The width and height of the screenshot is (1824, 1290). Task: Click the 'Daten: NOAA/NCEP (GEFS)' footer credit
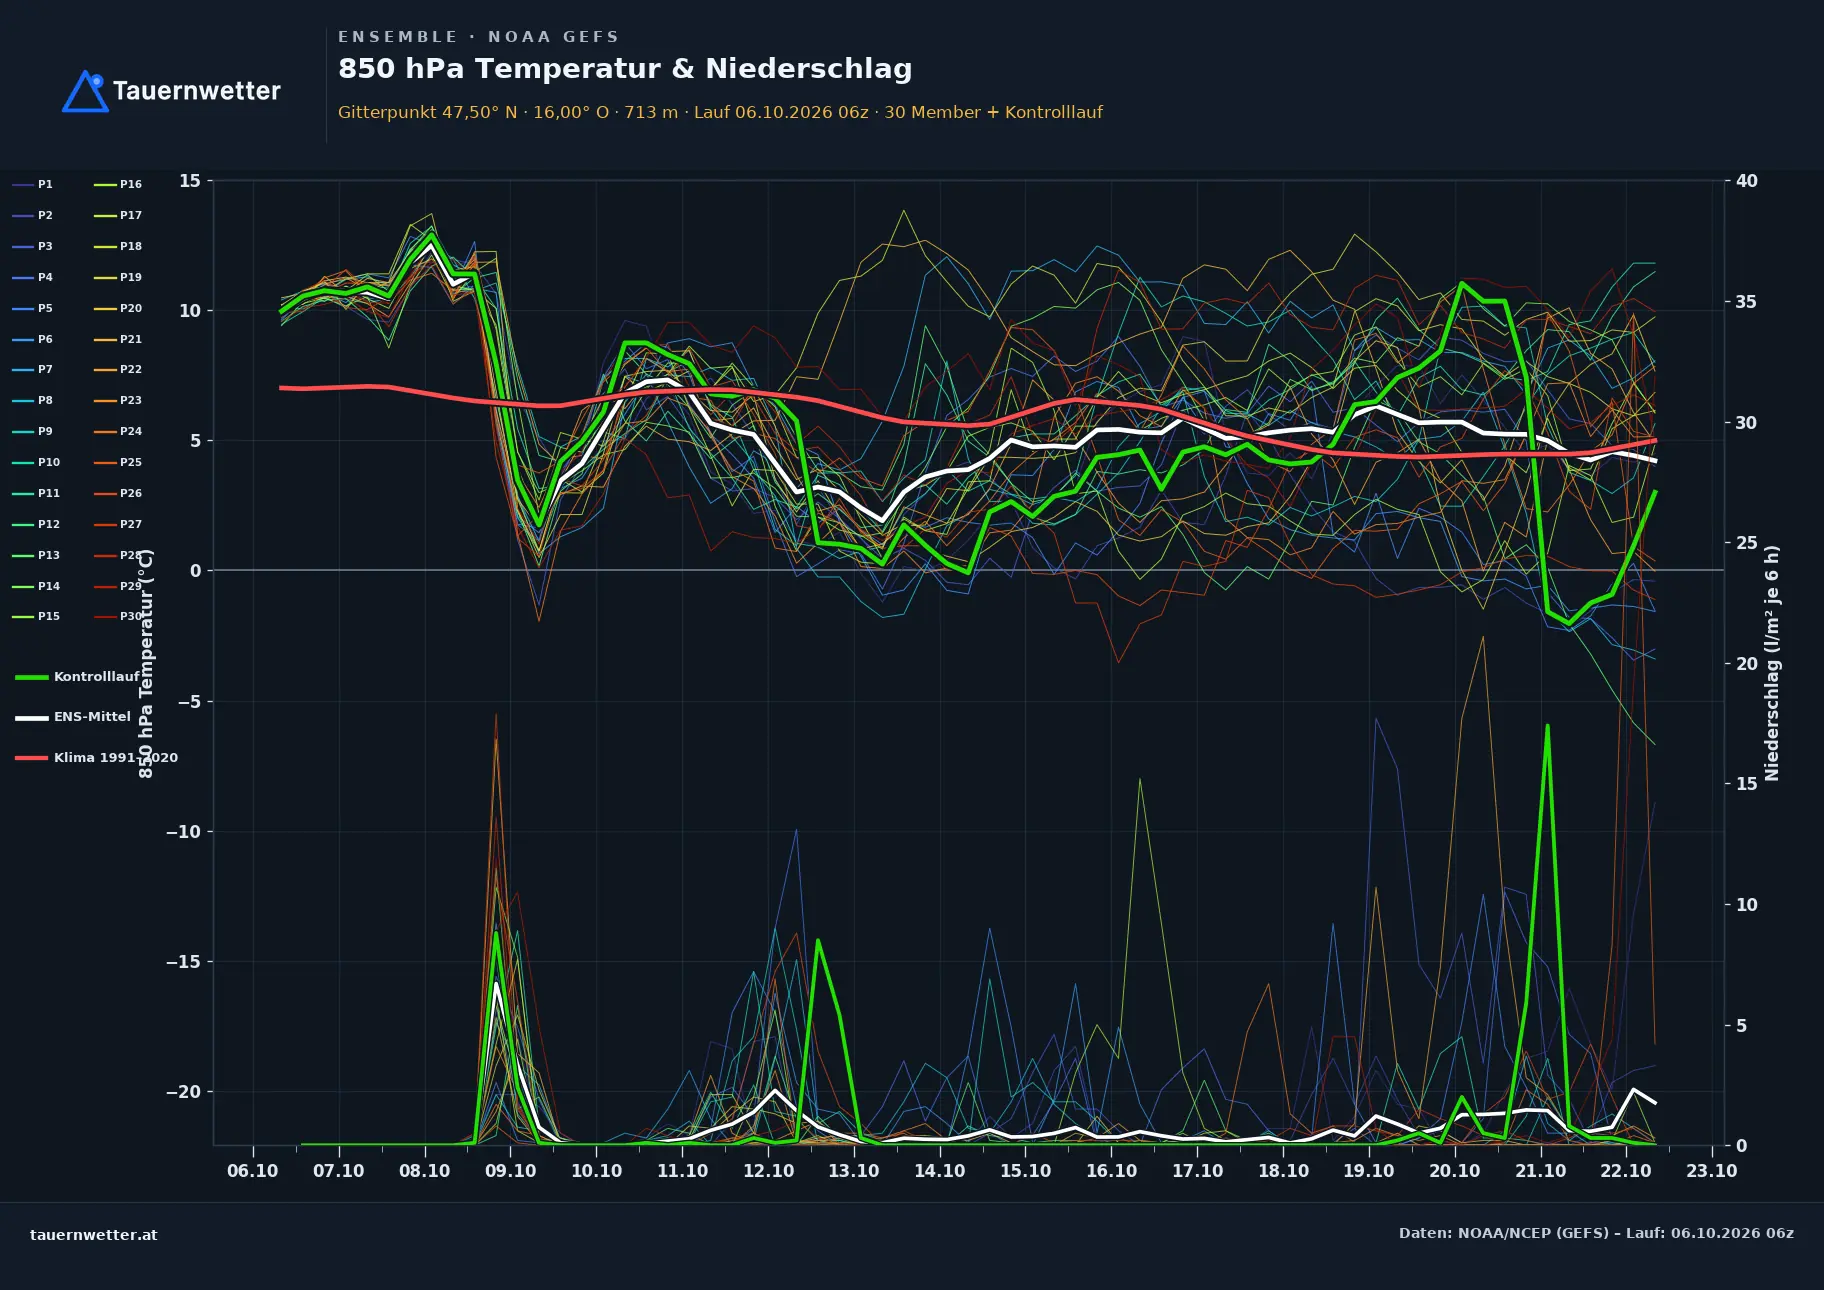click(x=1596, y=1233)
